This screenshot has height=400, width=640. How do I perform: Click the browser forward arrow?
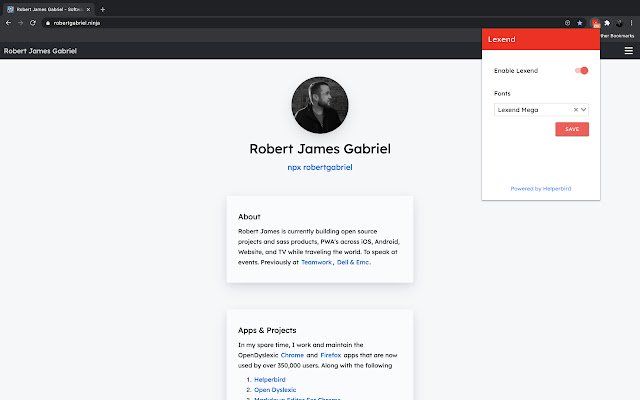[20, 23]
